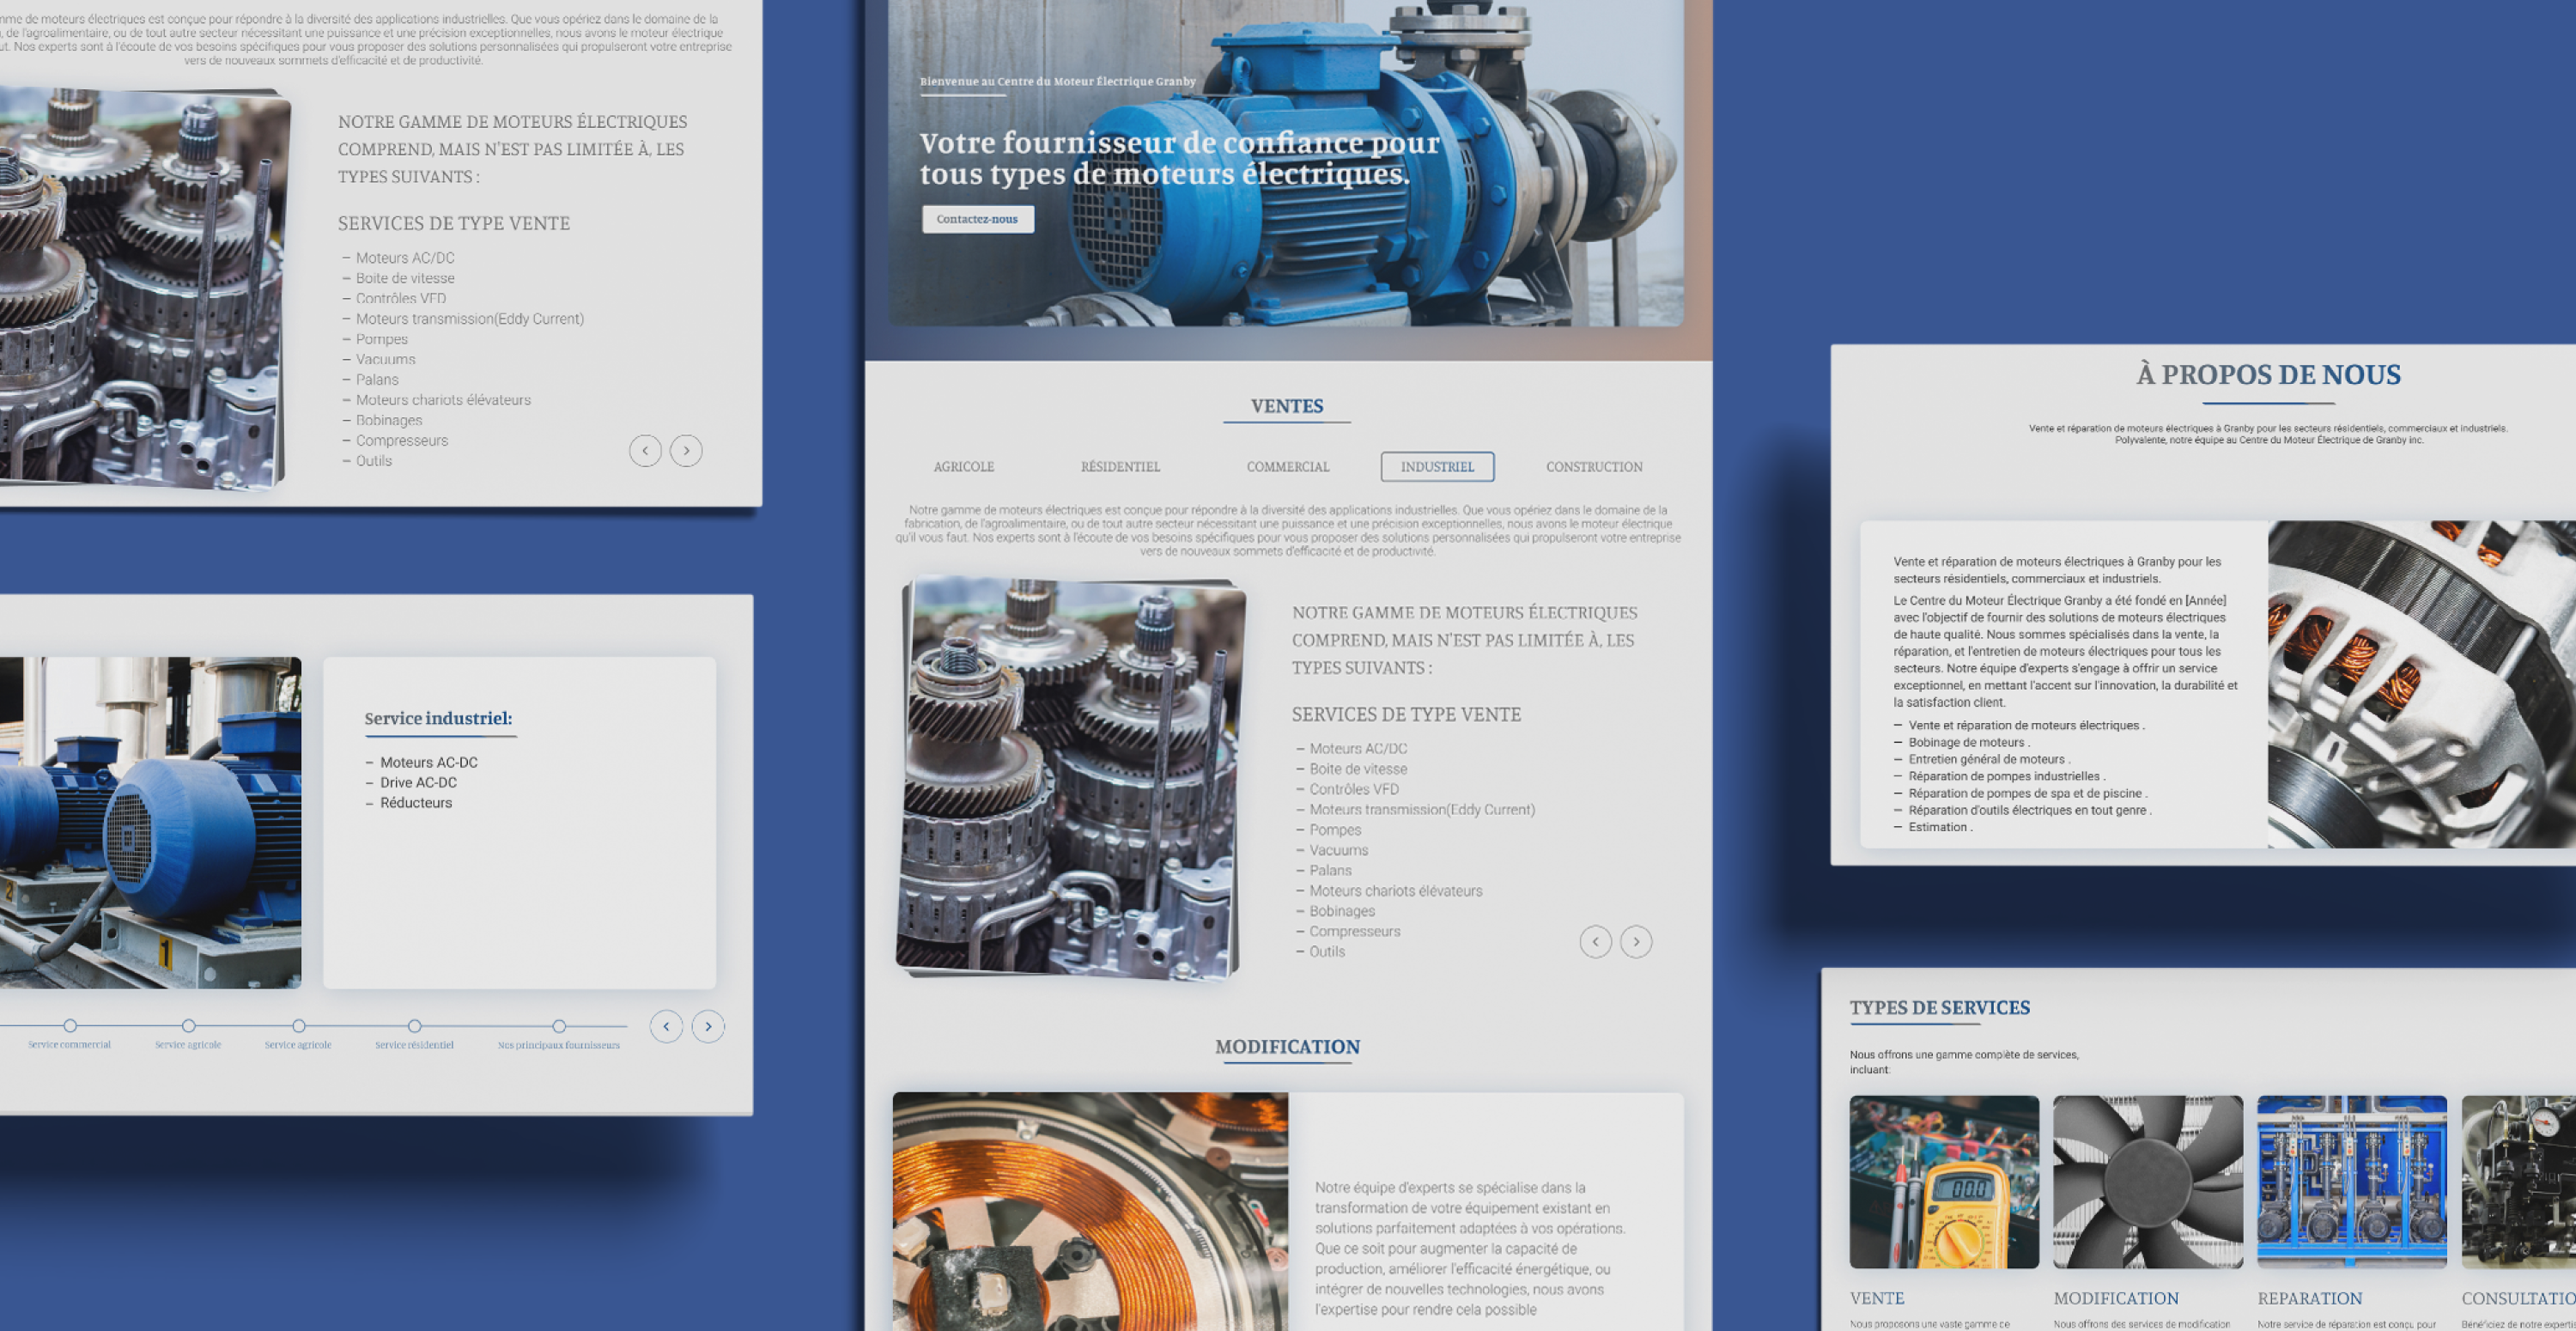This screenshot has width=2576, height=1331.
Task: Click next arrow beside services timeline
Action: pyautogui.click(x=708, y=1027)
